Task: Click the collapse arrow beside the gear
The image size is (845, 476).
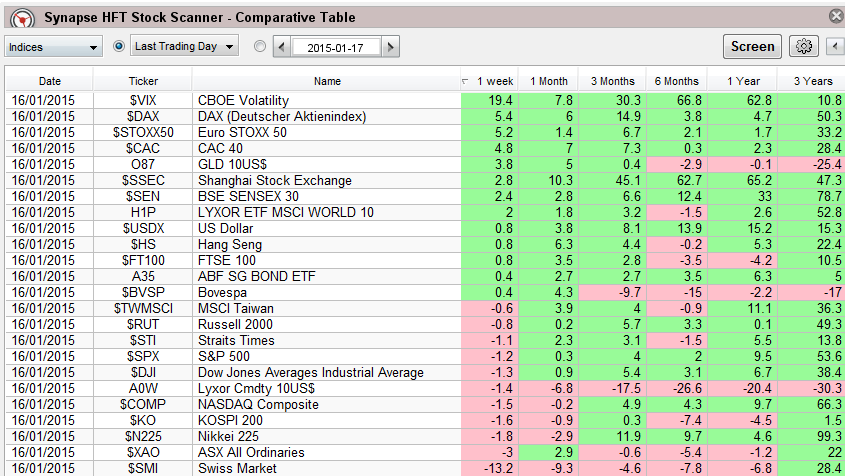Action: point(834,46)
